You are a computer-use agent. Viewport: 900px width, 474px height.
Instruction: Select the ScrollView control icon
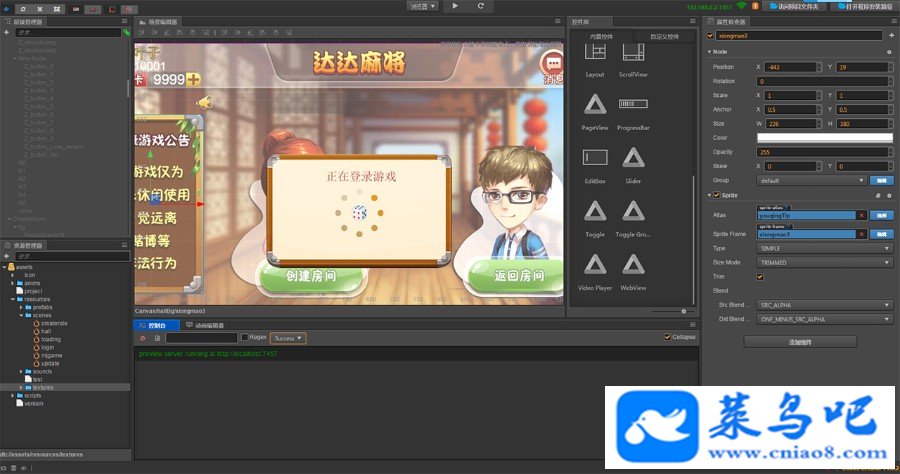coord(633,52)
